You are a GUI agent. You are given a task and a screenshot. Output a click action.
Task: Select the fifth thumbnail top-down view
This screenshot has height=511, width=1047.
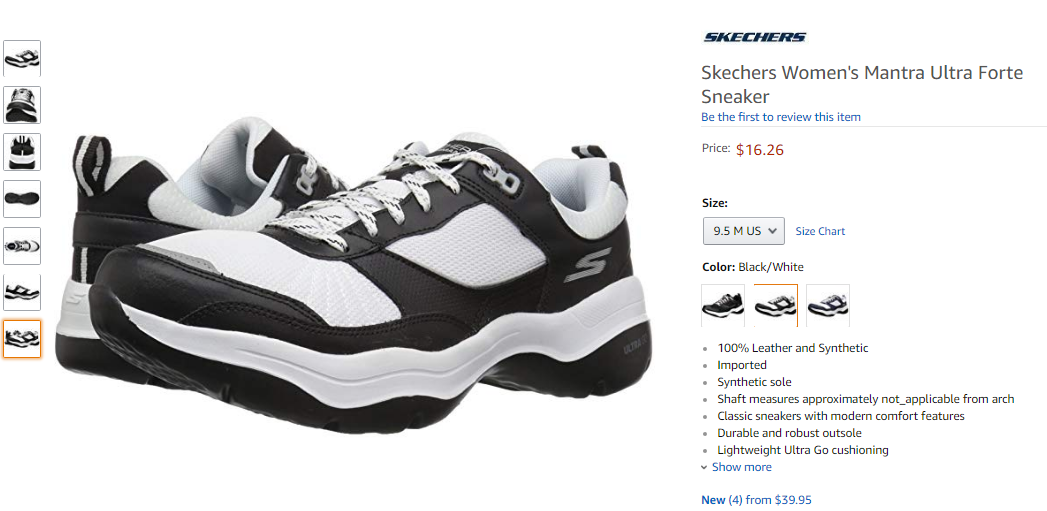click(22, 246)
